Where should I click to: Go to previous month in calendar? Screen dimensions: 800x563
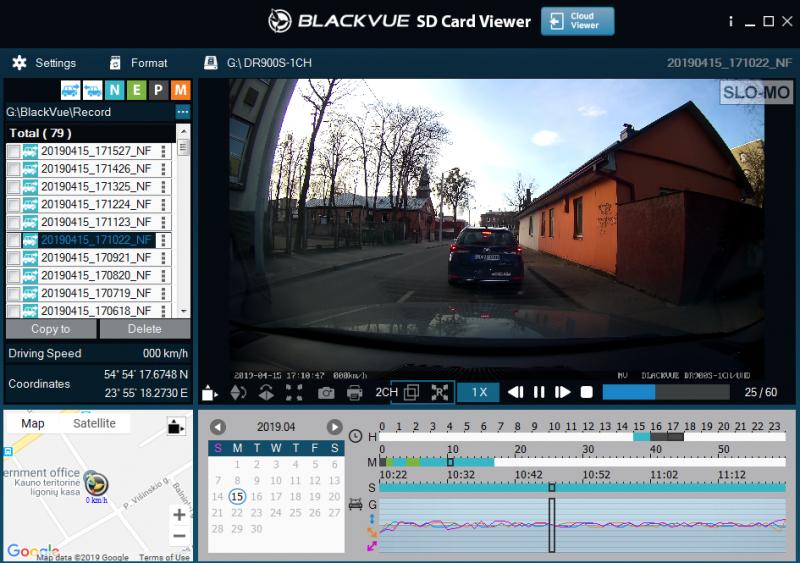pyautogui.click(x=218, y=427)
